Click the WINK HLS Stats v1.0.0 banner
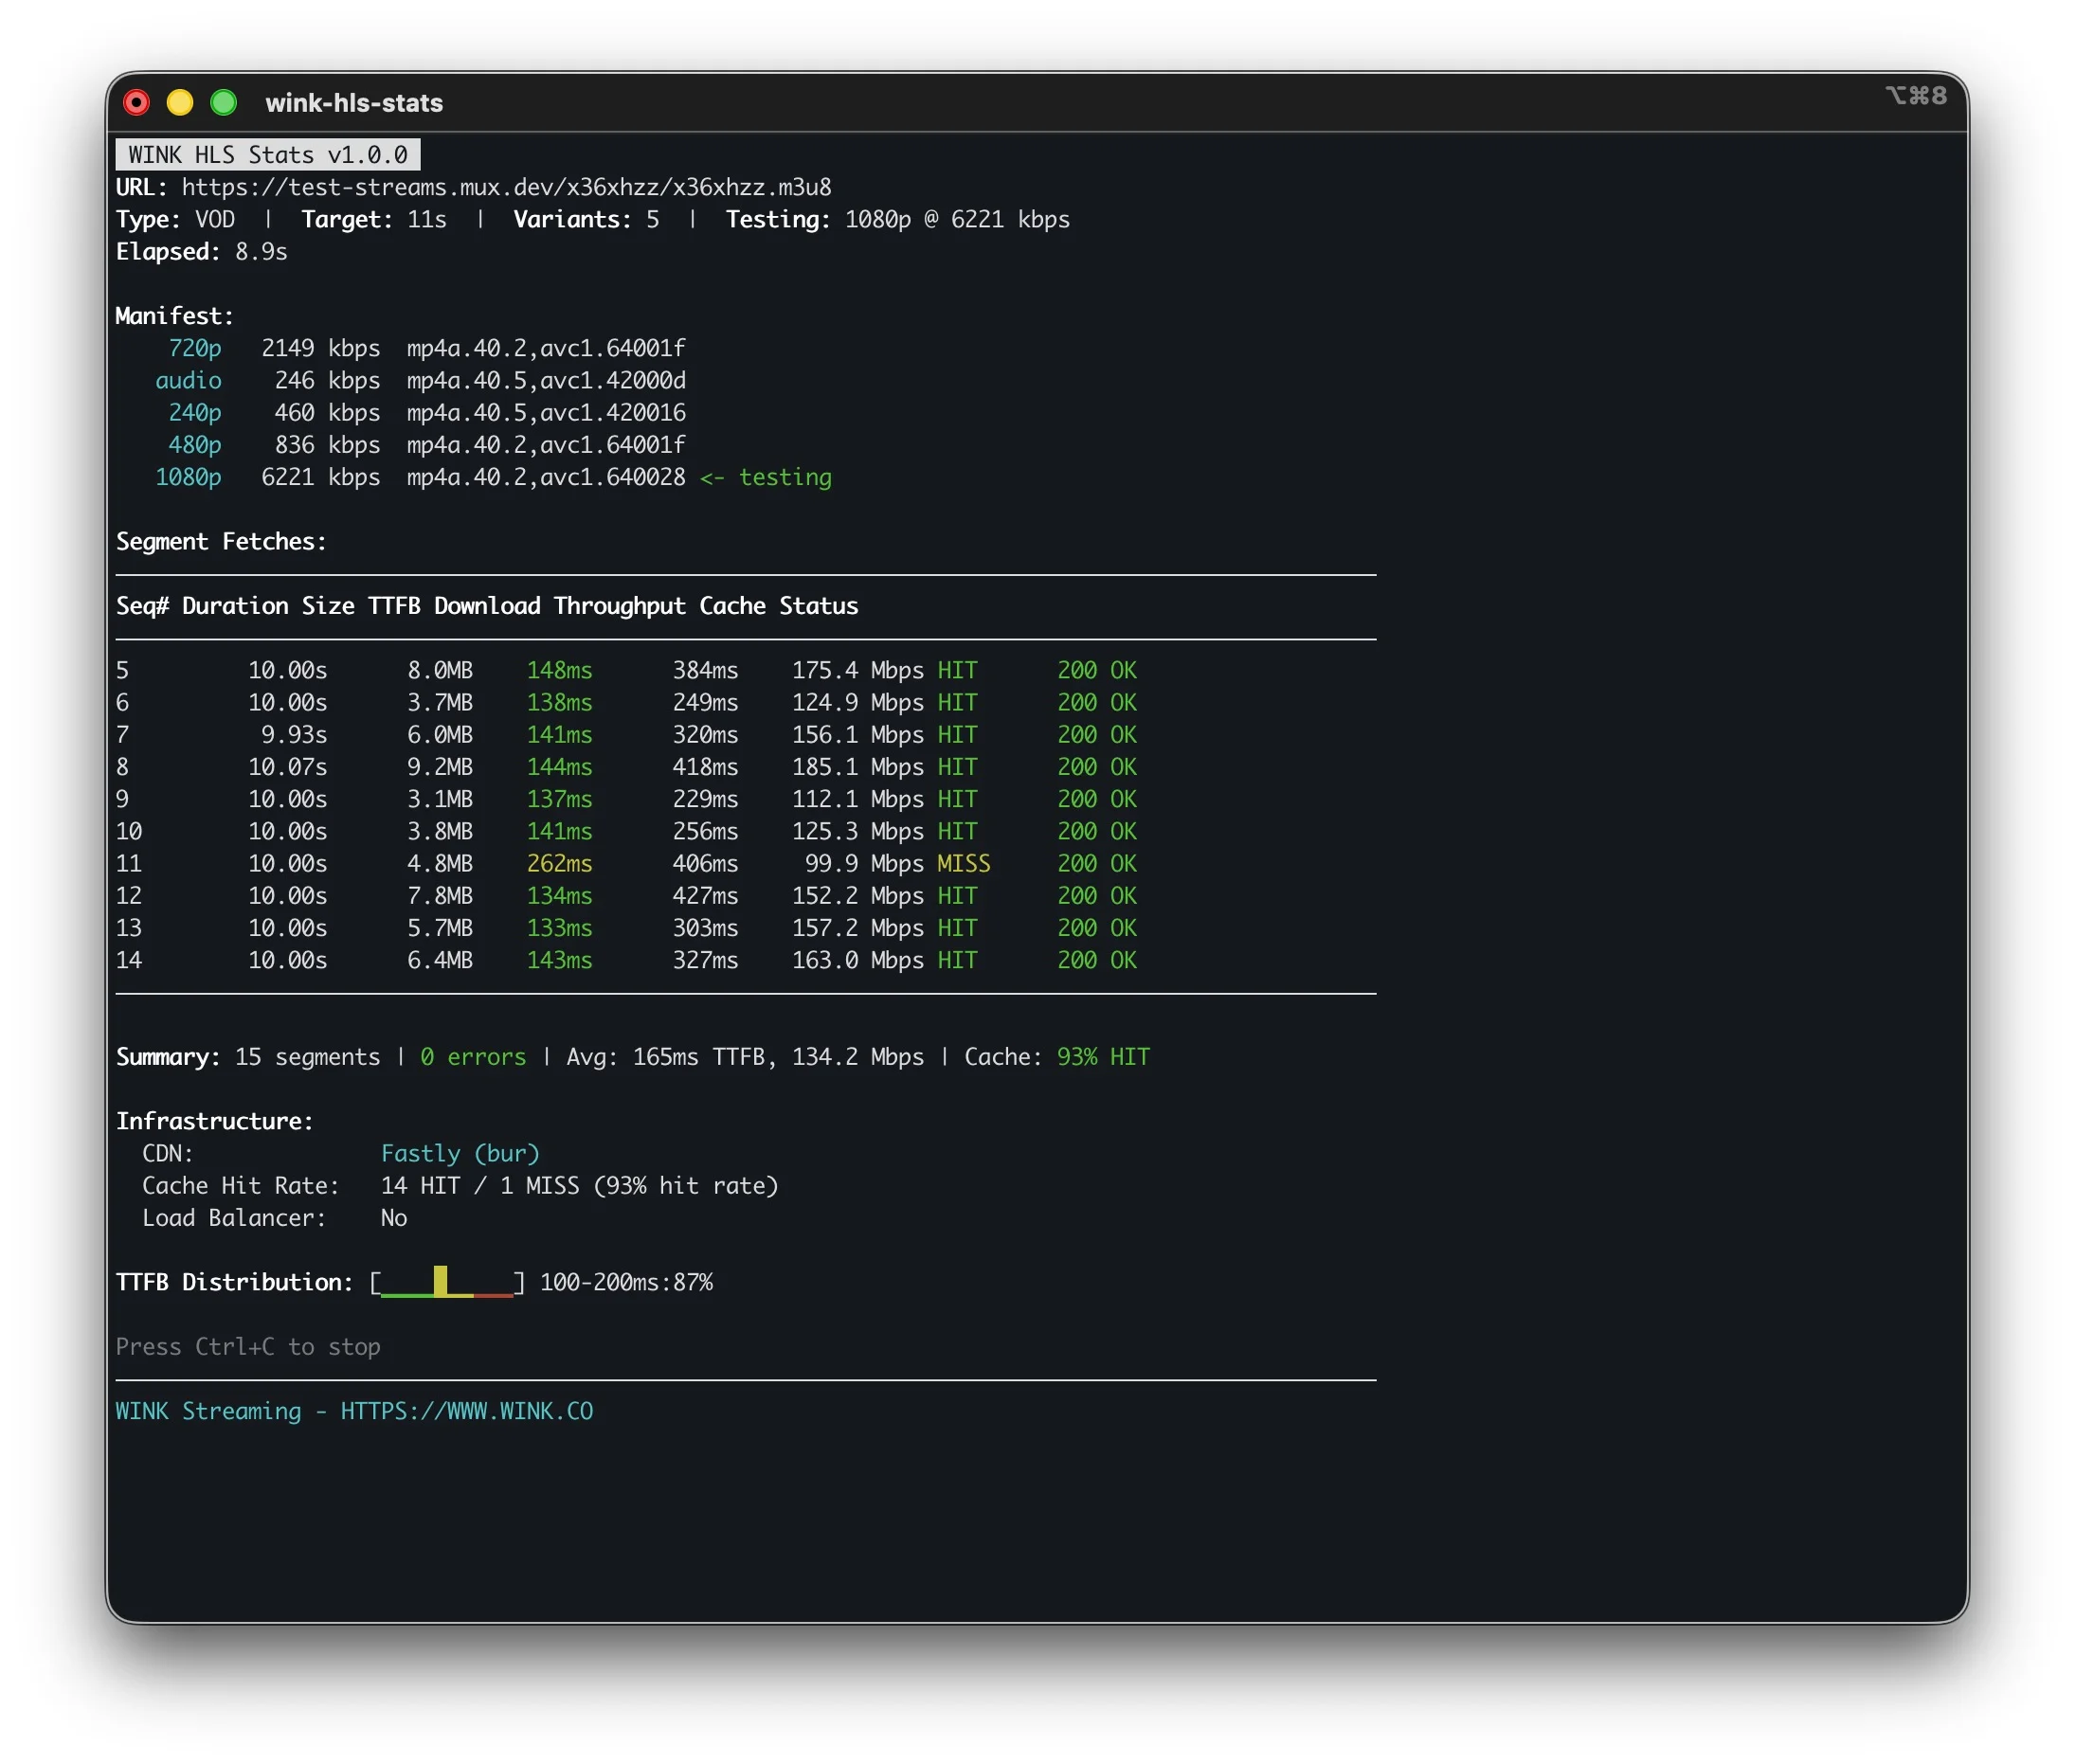This screenshot has height=1764, width=2075. (x=267, y=155)
